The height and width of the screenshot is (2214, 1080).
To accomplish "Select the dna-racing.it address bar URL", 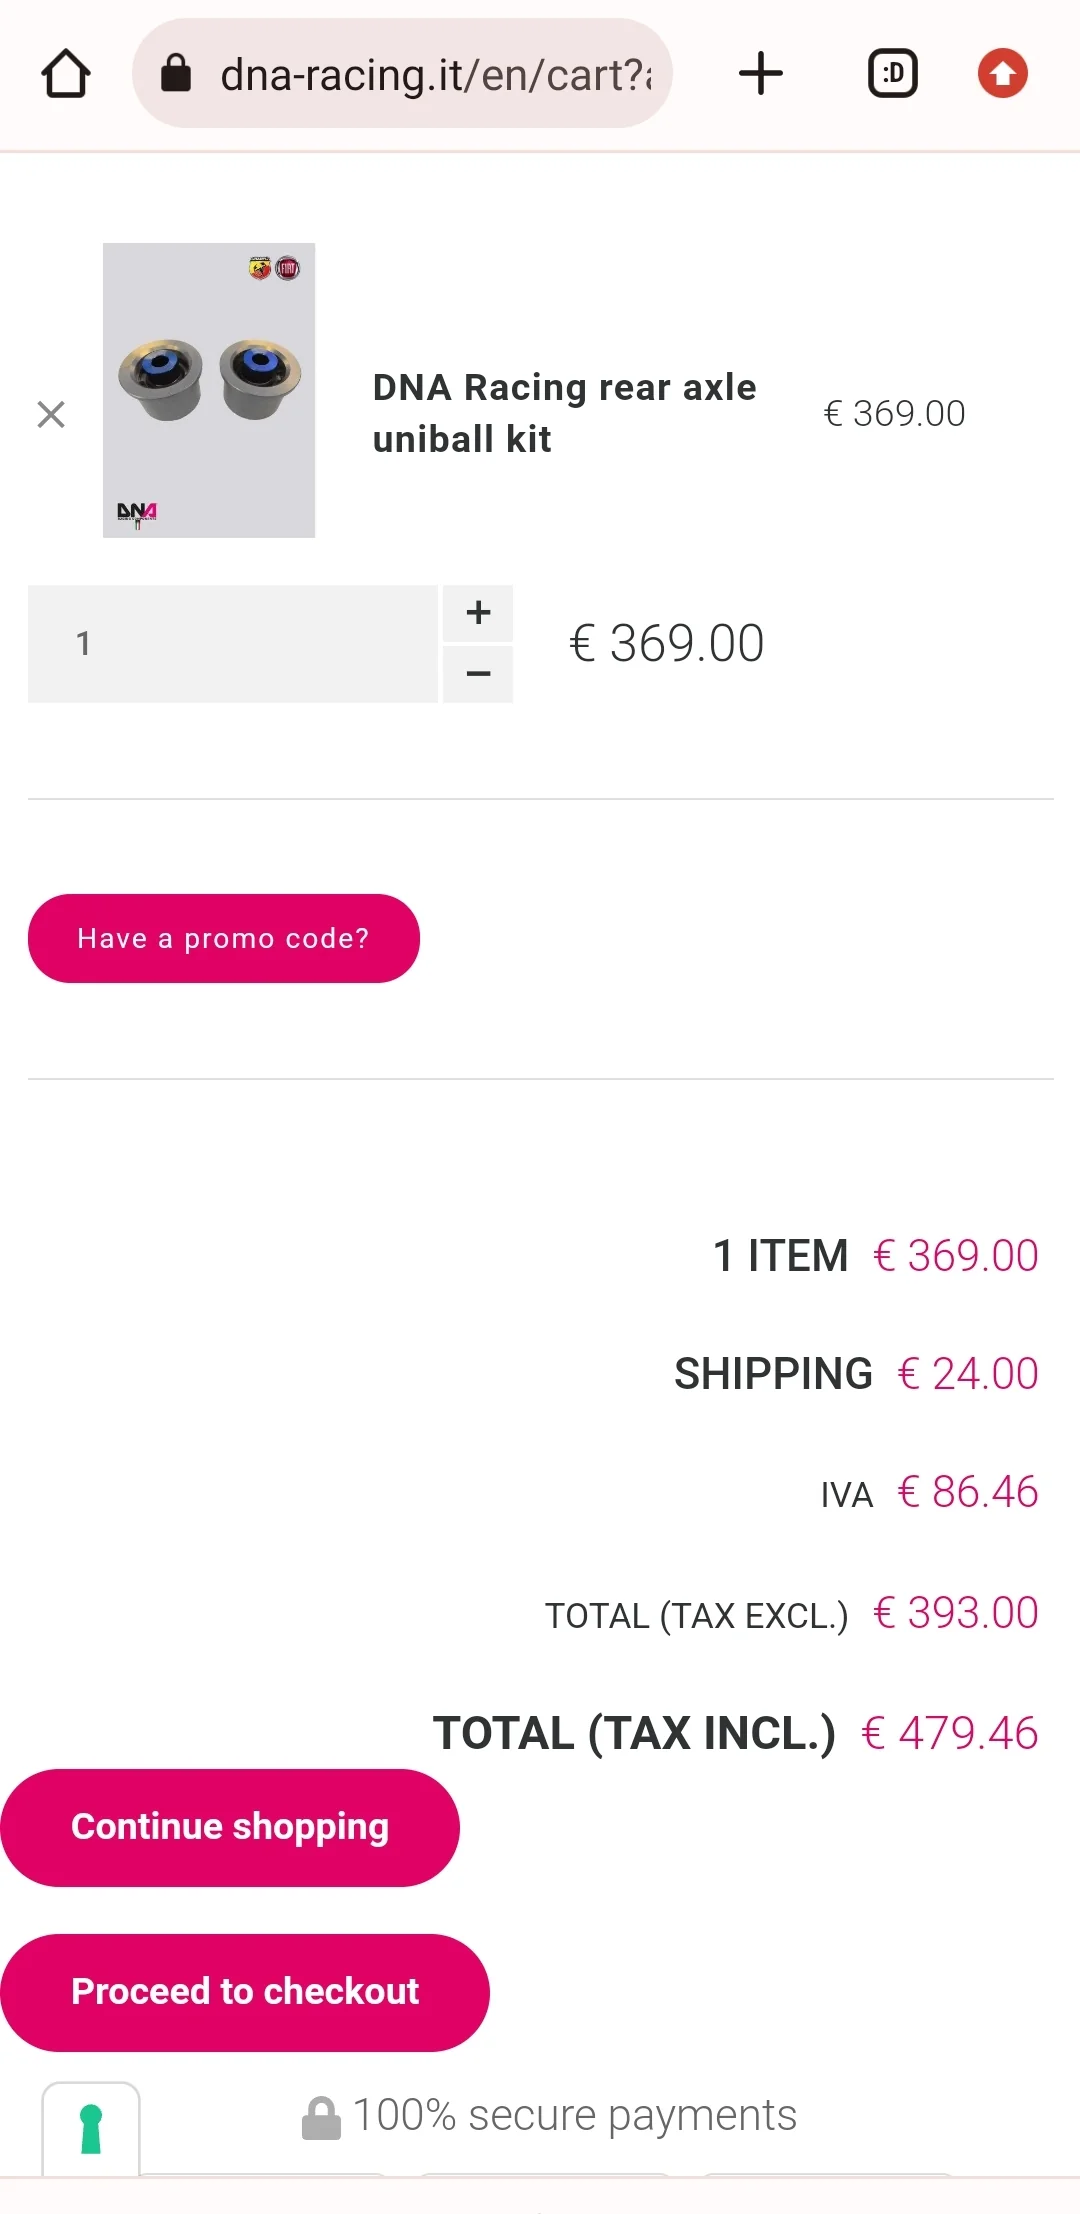I will 435,75.
